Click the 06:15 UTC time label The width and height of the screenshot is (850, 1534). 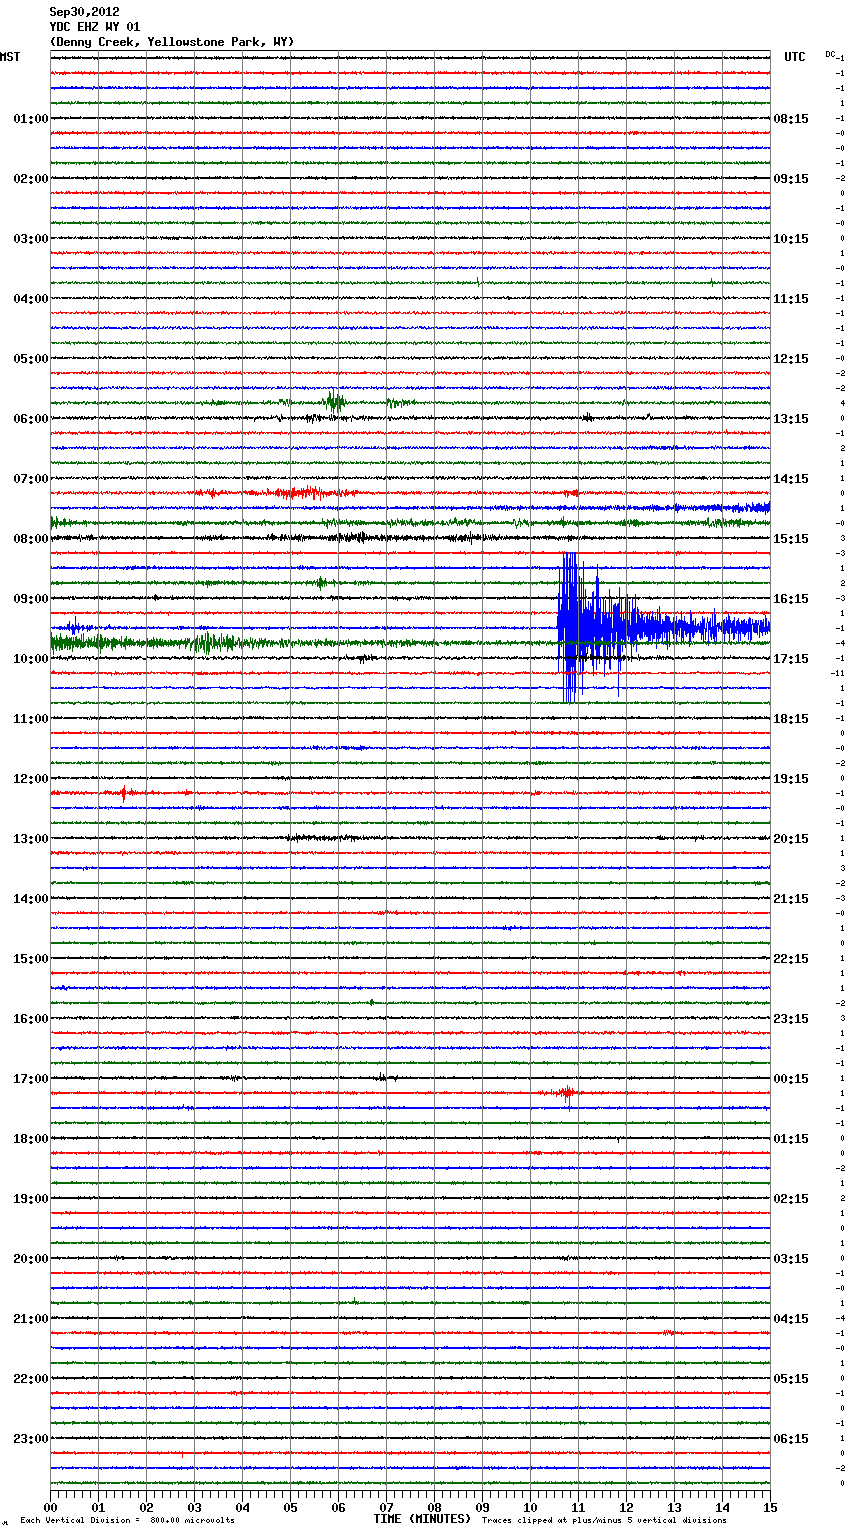(791, 1439)
